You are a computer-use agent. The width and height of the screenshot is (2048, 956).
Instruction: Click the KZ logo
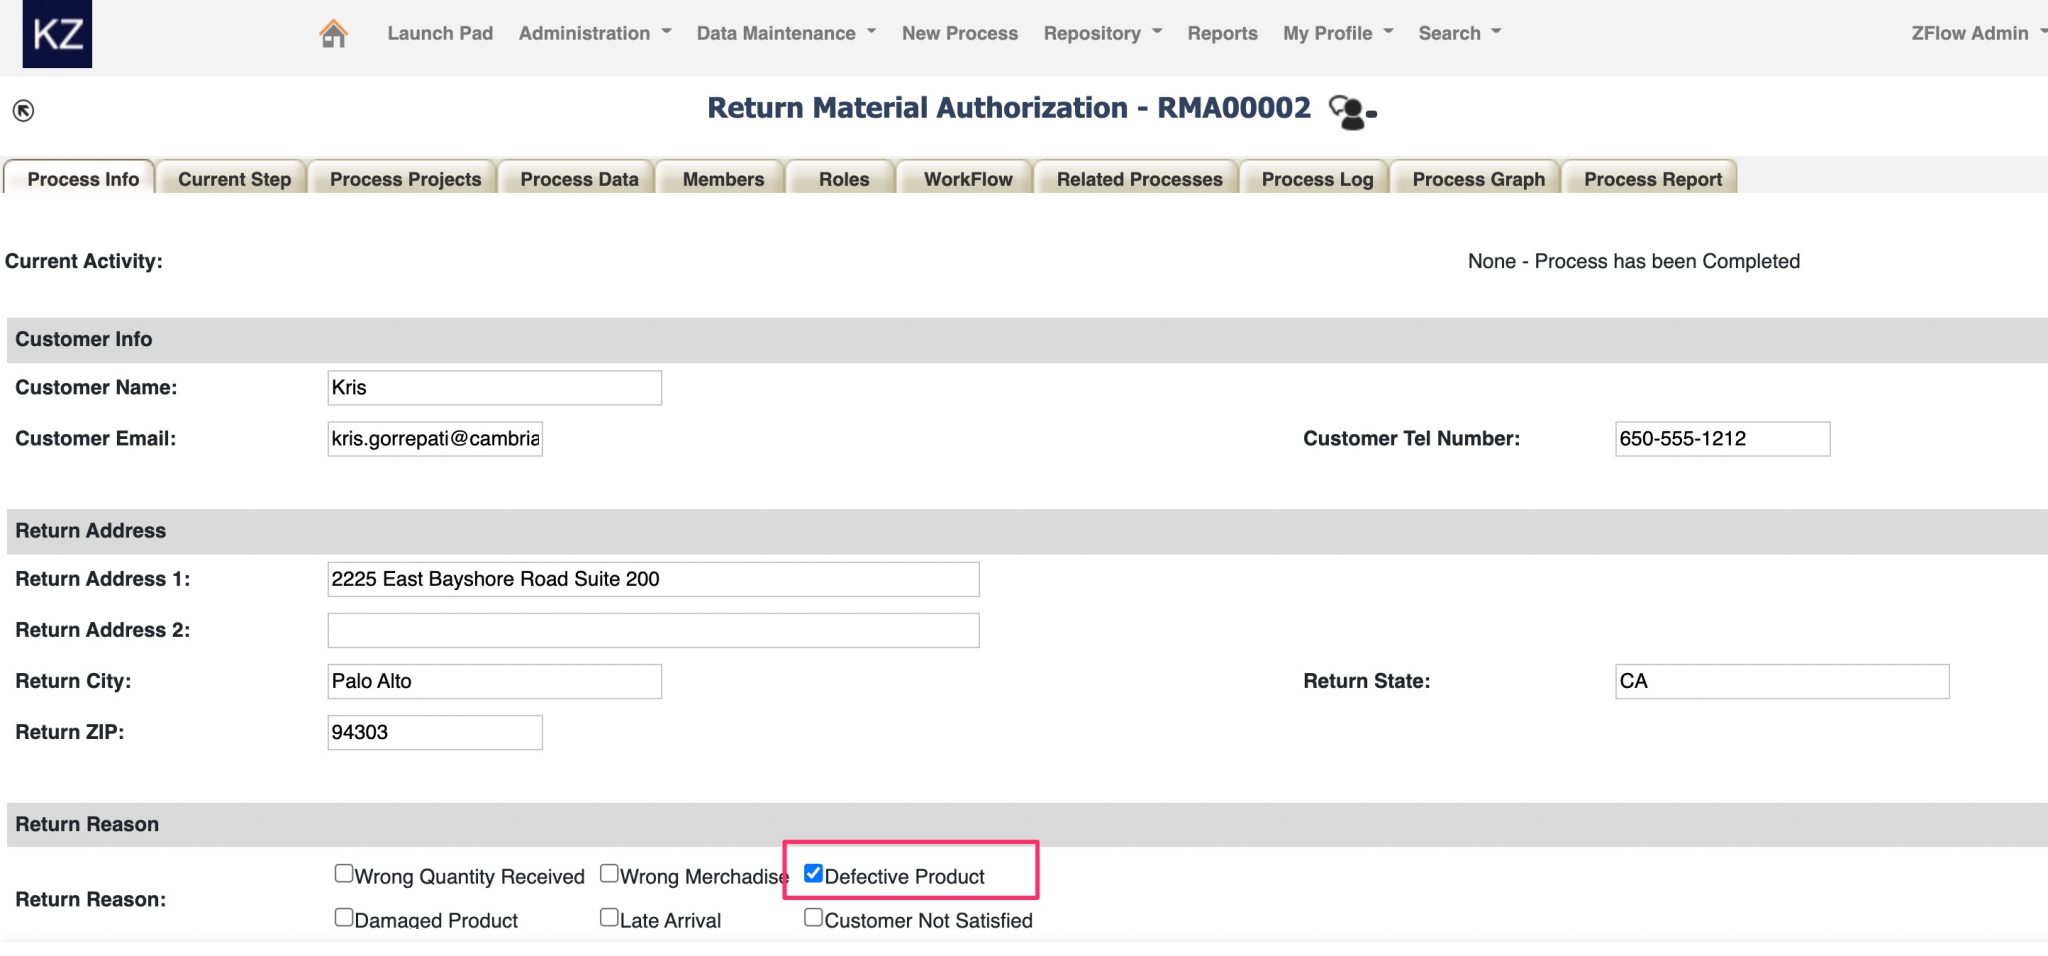tap(55, 34)
